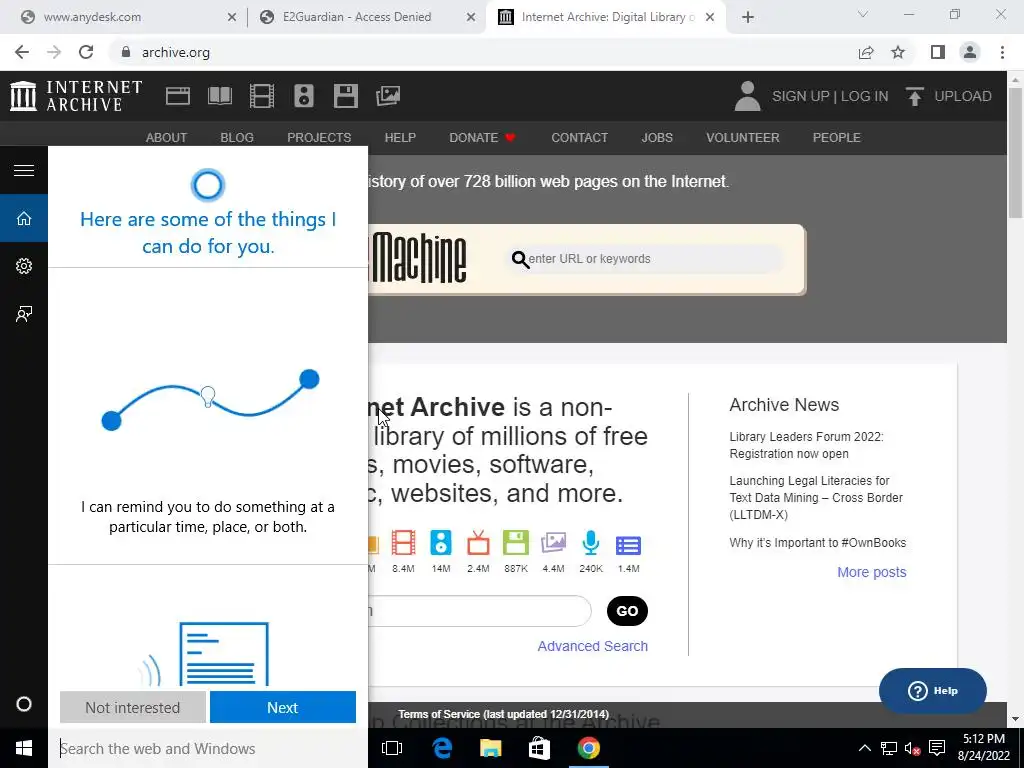Click the Upload arrow icon
Screen dimensions: 1024x768
[914, 96]
